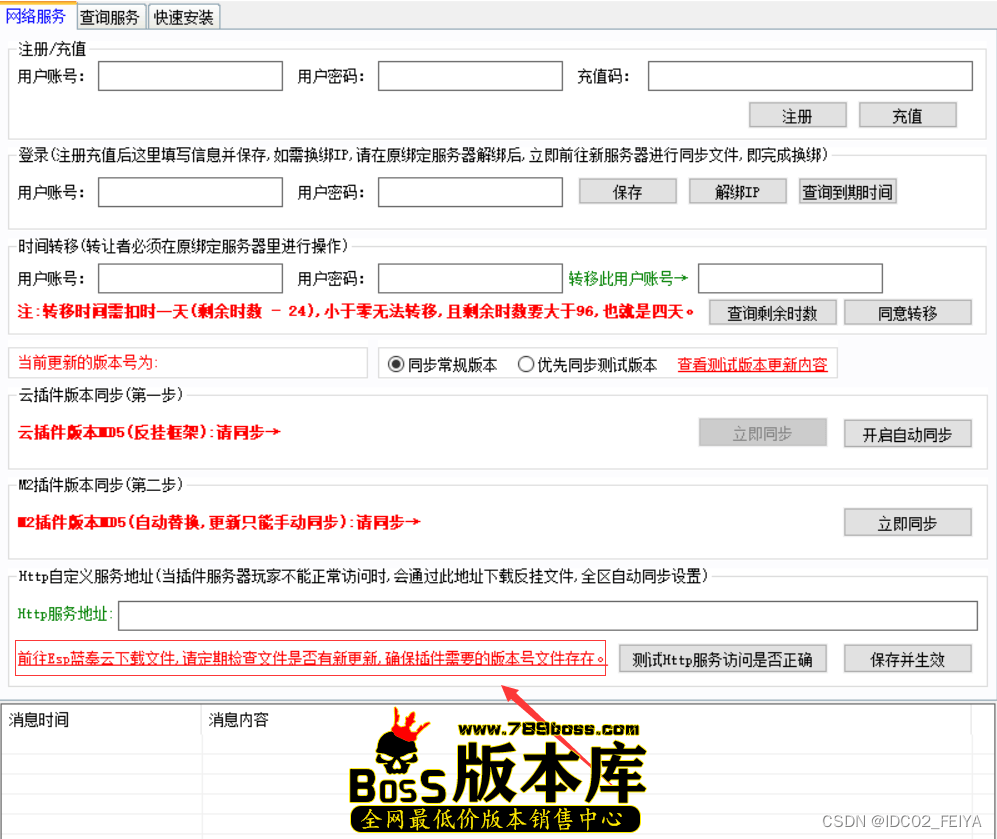
Task: Select the 同步常规版本 radio option
Action: click(x=395, y=365)
